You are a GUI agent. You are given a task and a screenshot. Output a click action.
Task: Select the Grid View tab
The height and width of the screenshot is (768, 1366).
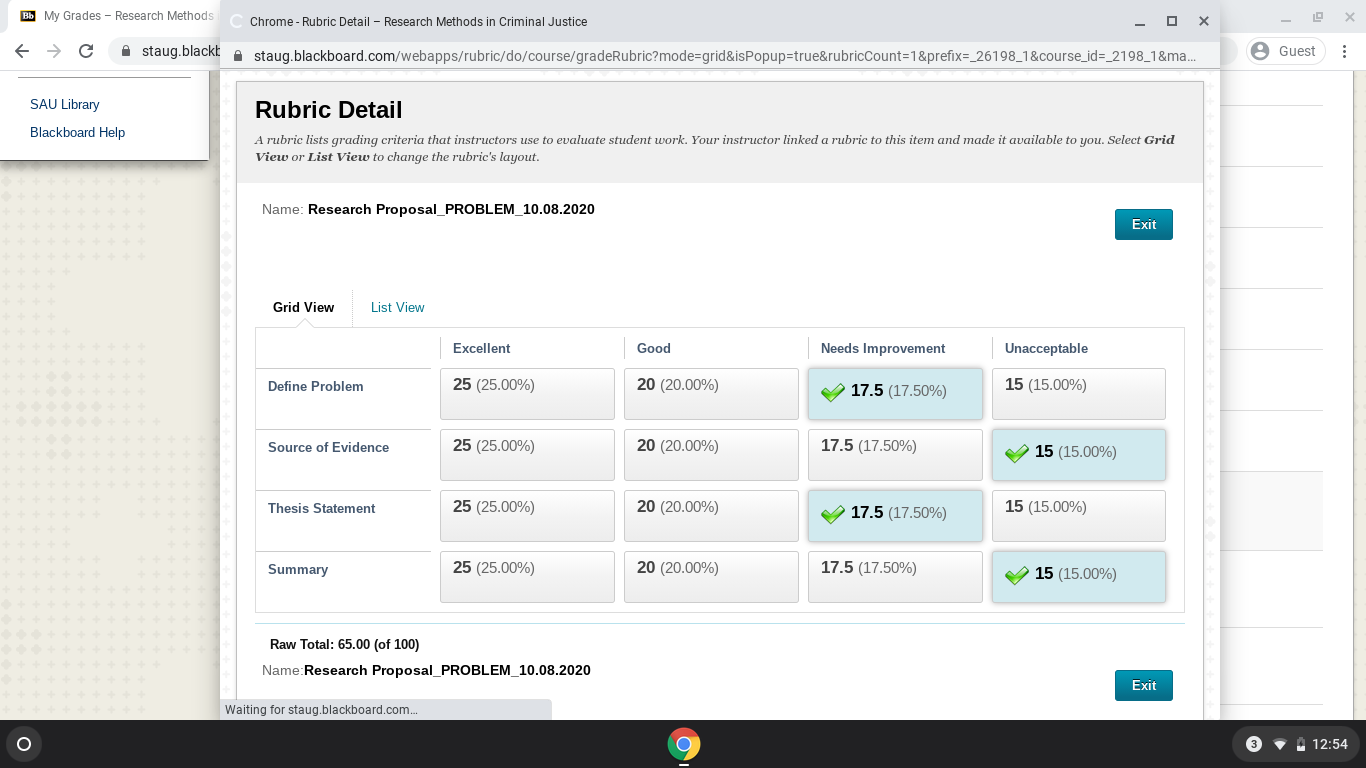[x=304, y=307]
